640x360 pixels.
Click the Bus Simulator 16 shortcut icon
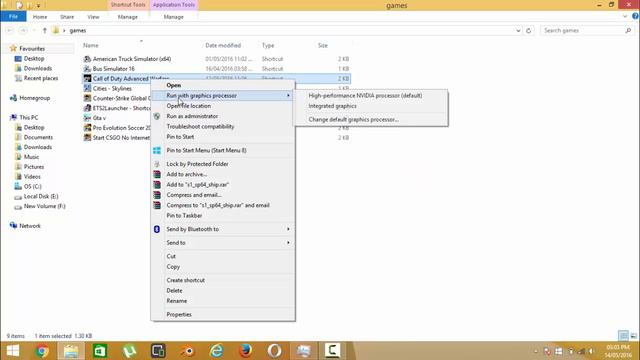[x=87, y=69]
